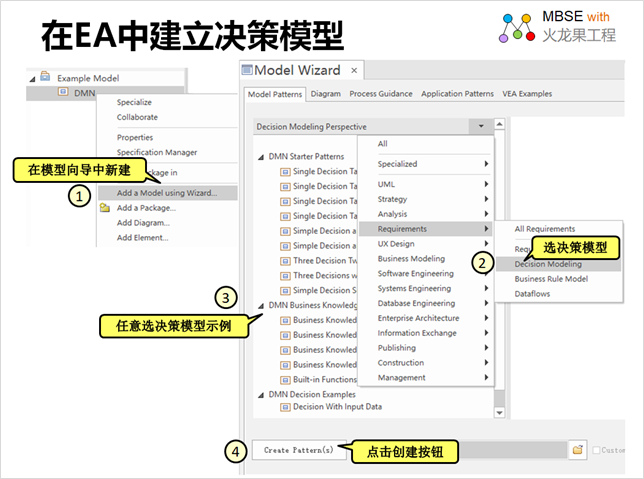Expand the Strategy submenu arrow
This screenshot has width=644, height=479.
tap(486, 199)
